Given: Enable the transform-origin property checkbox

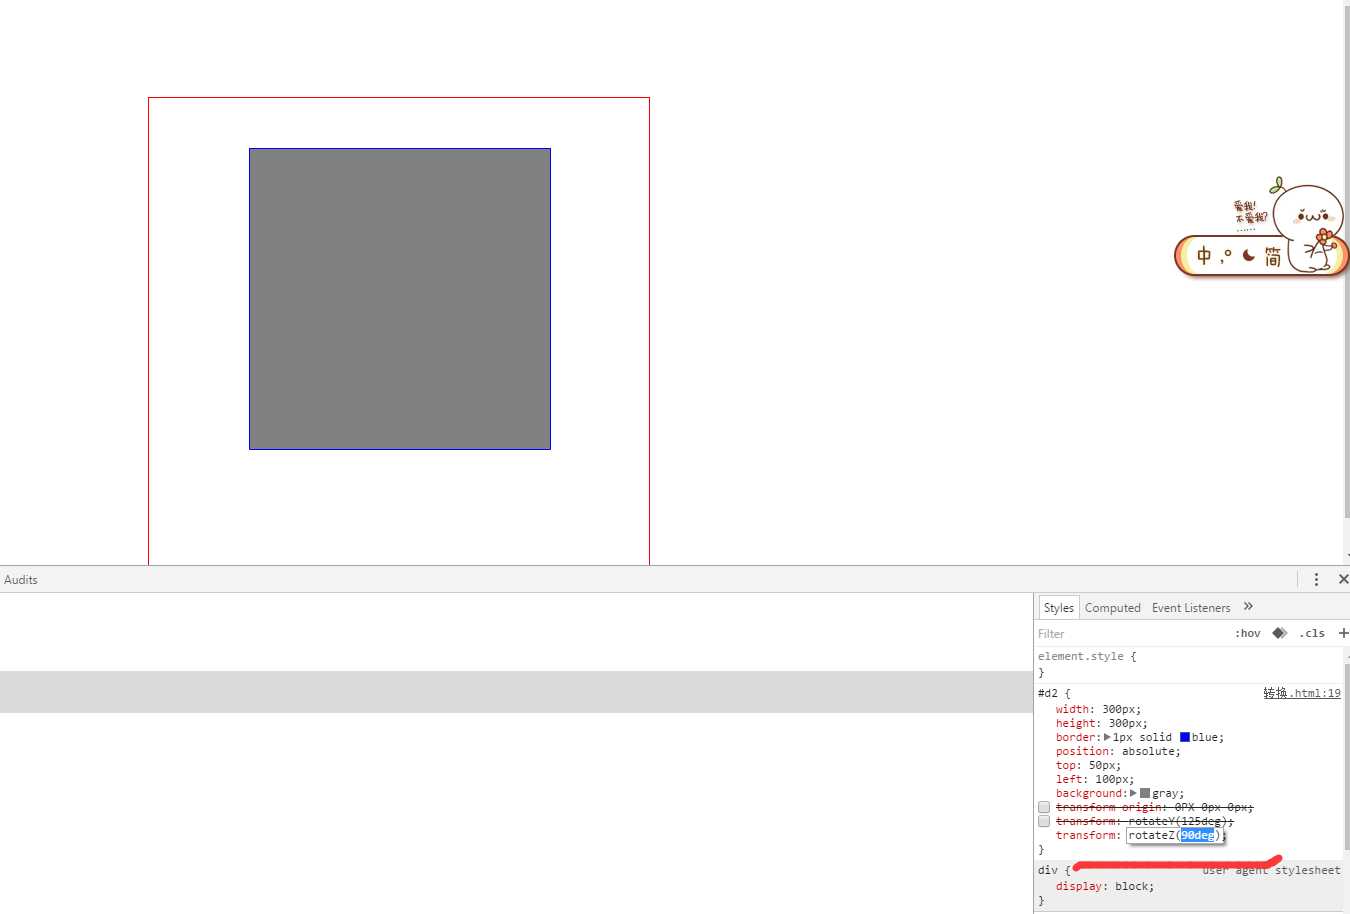Looking at the screenshot, I should (x=1044, y=807).
